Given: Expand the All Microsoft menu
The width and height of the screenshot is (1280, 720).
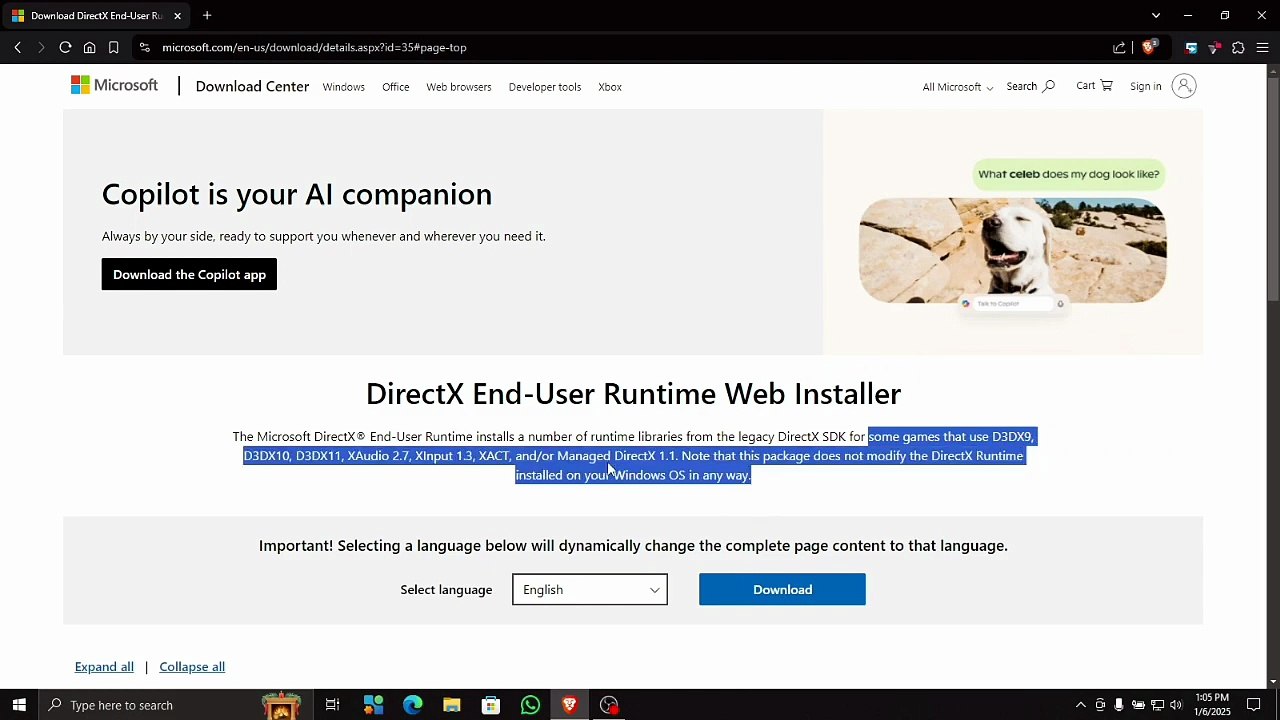Looking at the screenshot, I should point(958,87).
